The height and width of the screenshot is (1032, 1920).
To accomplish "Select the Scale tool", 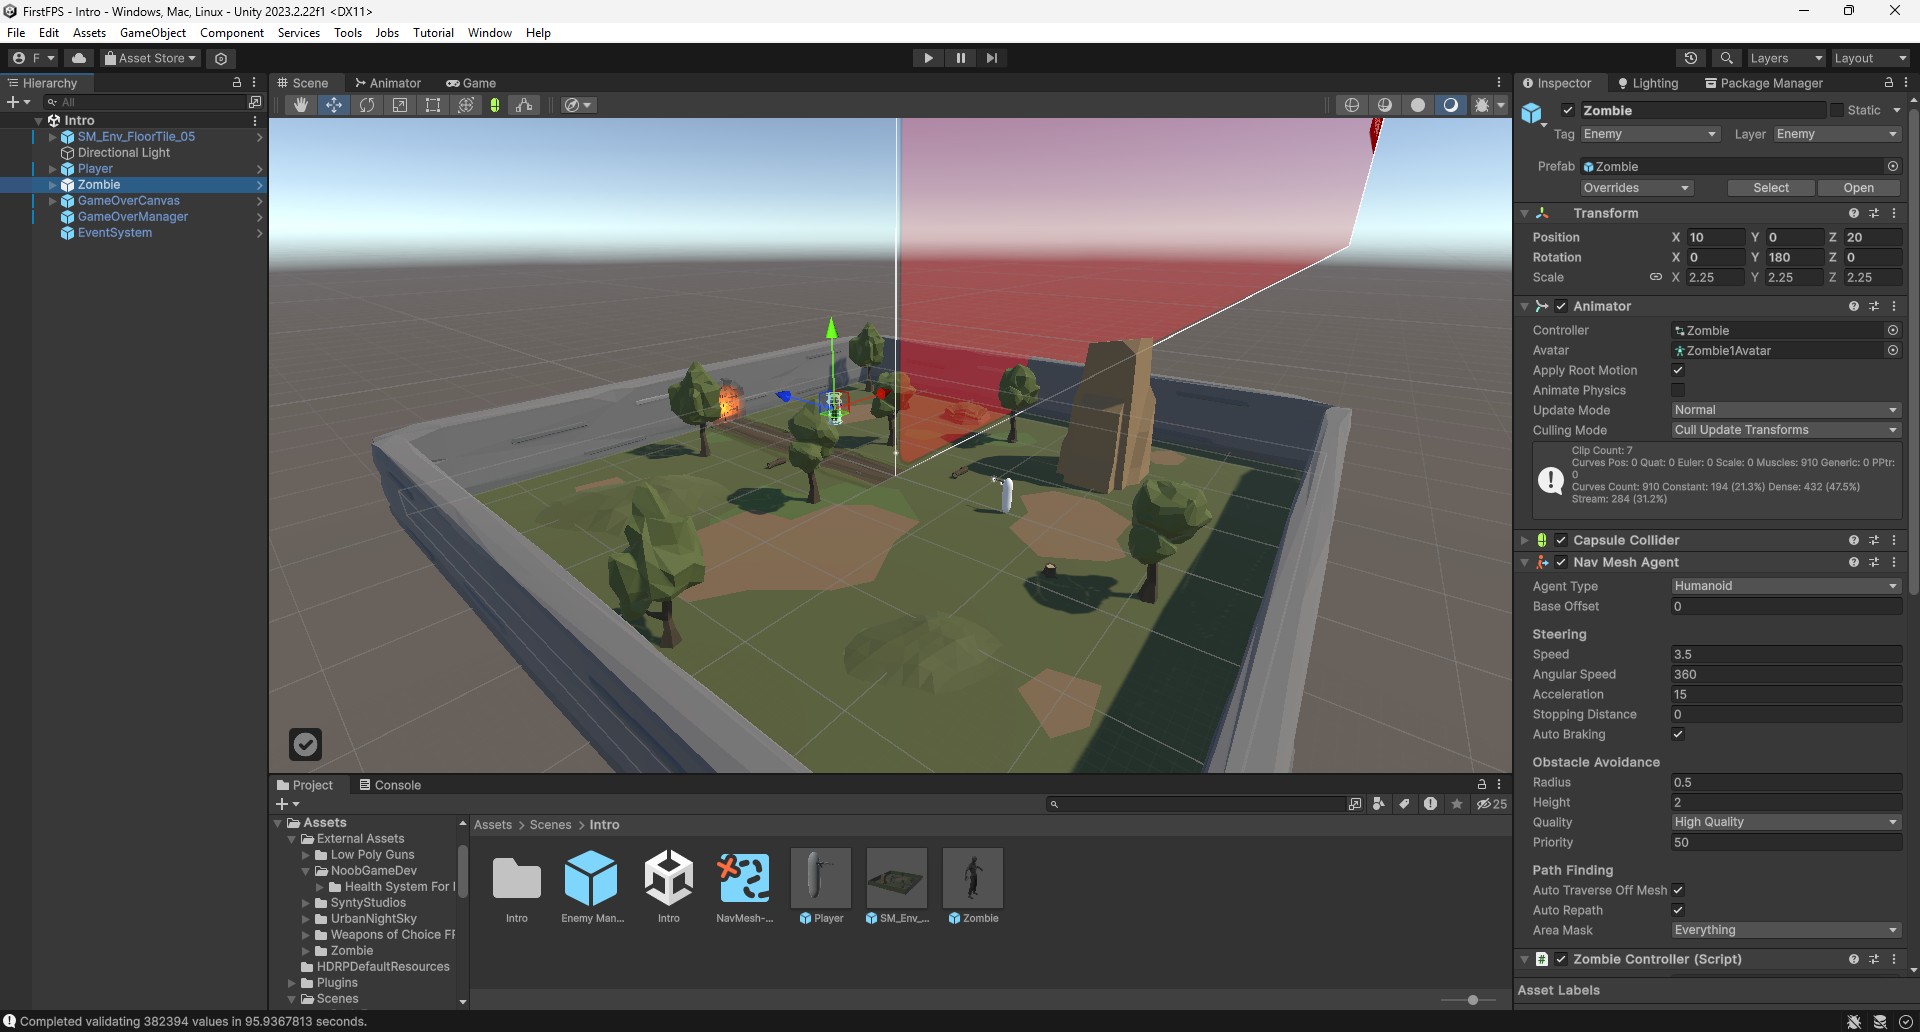I will (x=400, y=105).
